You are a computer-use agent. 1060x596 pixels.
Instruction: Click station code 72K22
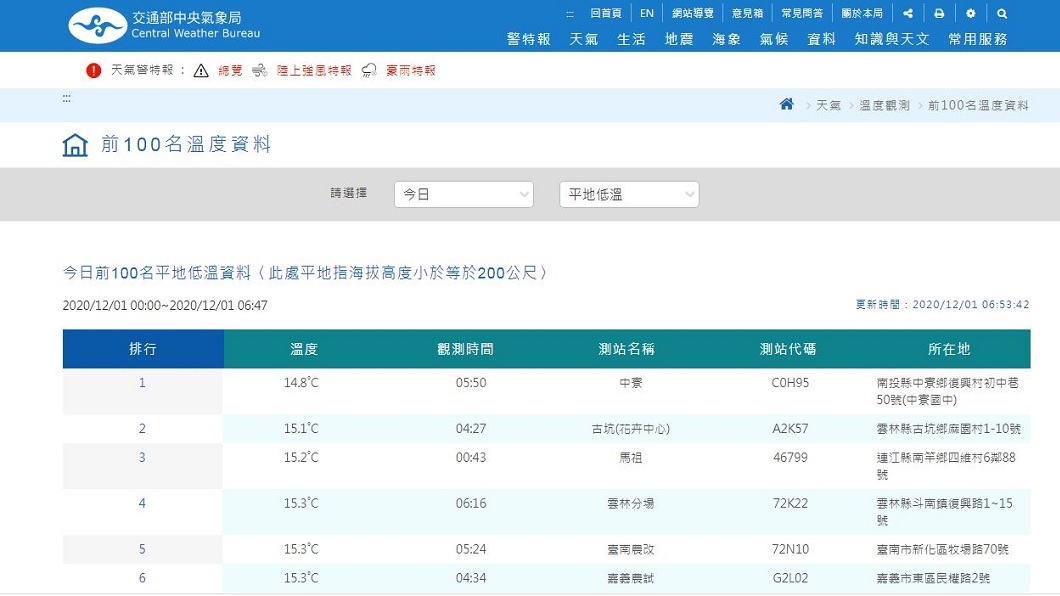pos(790,504)
